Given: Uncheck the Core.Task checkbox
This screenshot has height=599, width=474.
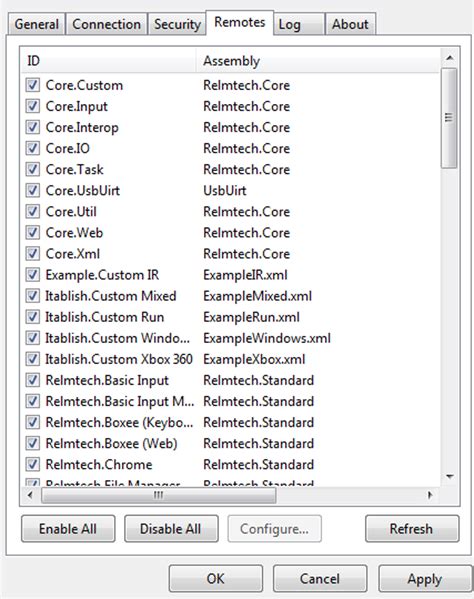Looking at the screenshot, I should (32, 169).
